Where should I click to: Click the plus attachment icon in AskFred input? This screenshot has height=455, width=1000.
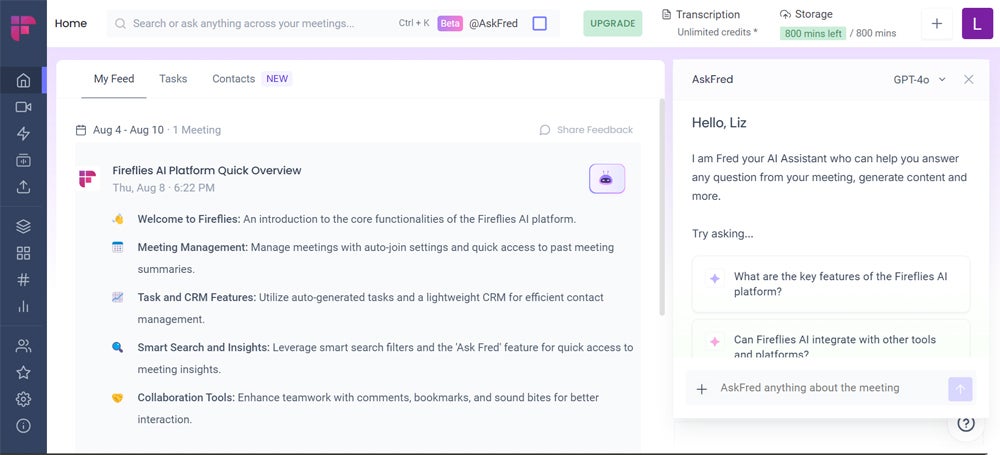pyautogui.click(x=701, y=388)
